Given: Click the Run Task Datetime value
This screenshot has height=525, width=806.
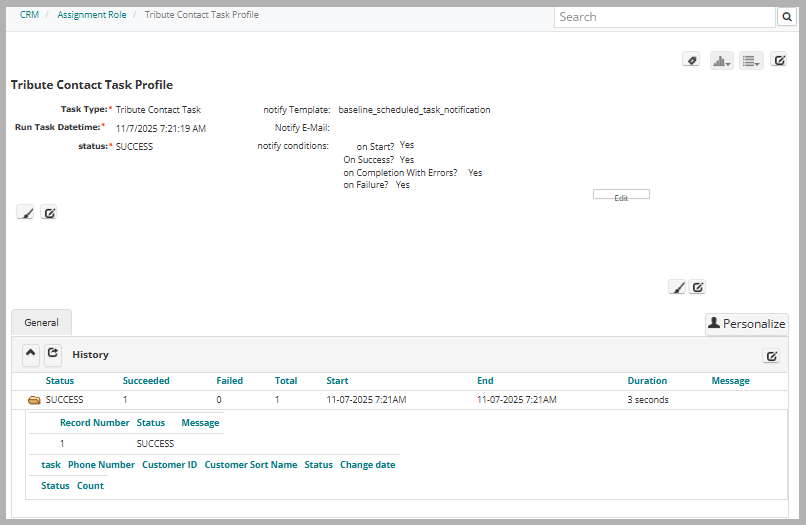Looking at the screenshot, I should [x=161, y=129].
